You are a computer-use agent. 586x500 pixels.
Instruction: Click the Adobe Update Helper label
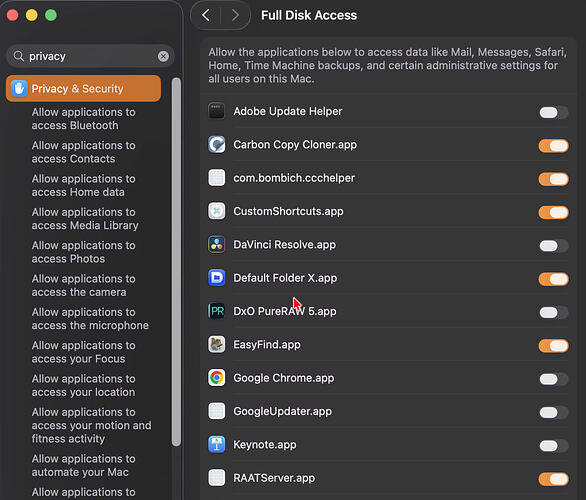tap(287, 111)
